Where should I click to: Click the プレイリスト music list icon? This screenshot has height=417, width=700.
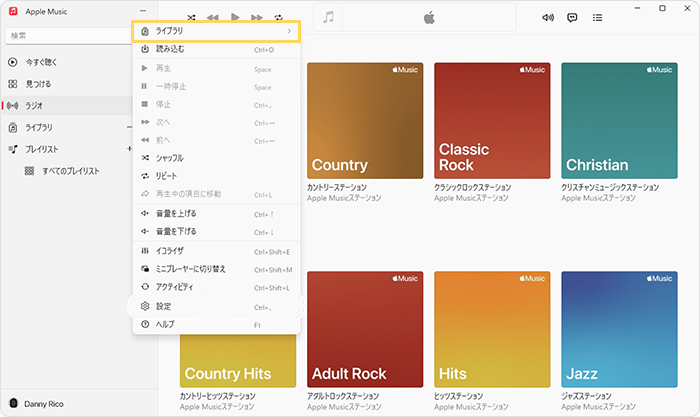[x=13, y=149]
